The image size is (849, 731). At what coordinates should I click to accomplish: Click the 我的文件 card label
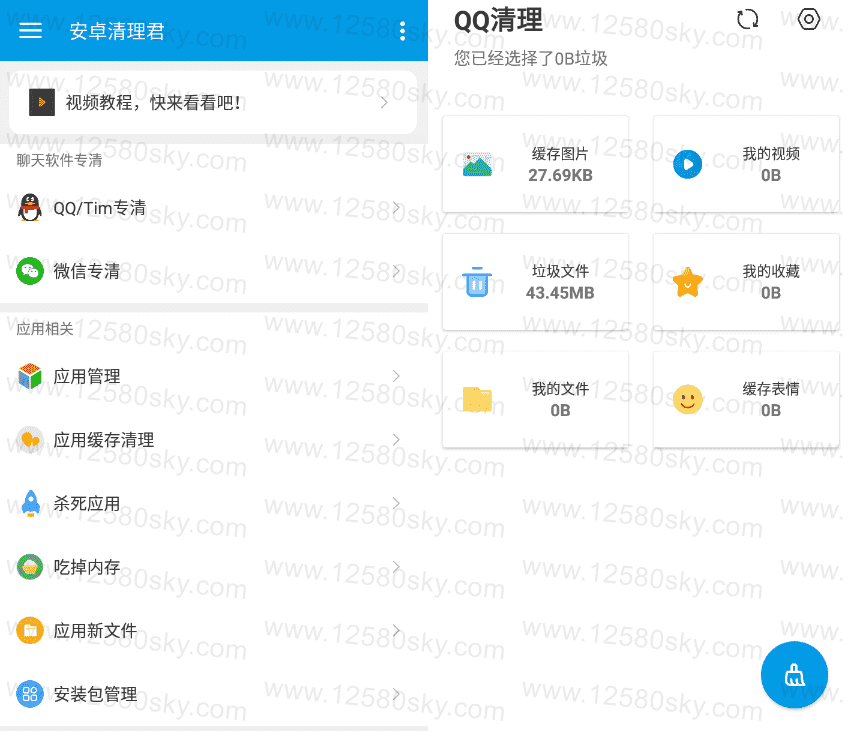[560, 389]
